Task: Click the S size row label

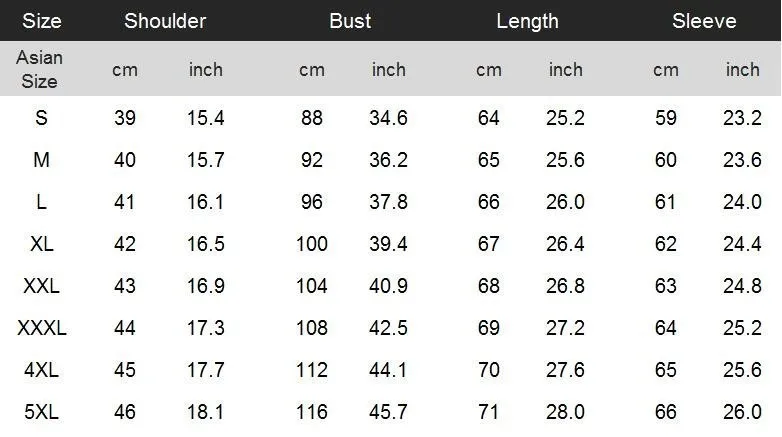Action: (x=41, y=118)
